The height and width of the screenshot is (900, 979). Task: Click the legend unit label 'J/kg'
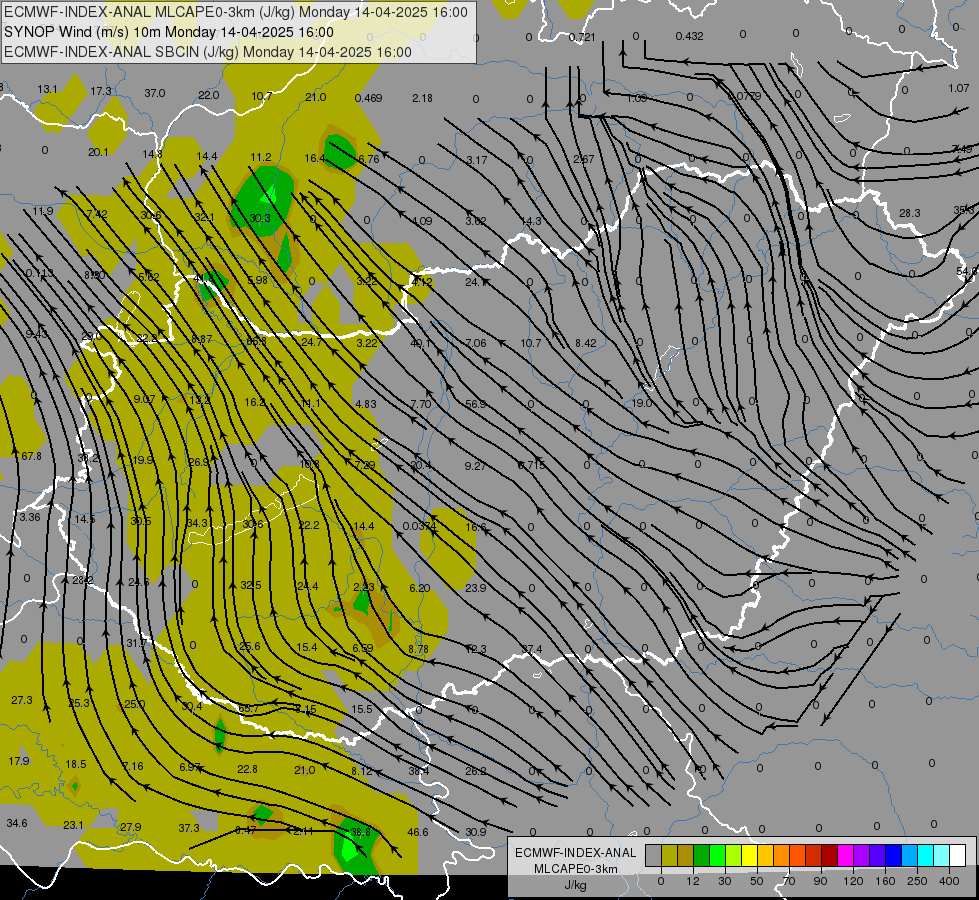pos(576,885)
